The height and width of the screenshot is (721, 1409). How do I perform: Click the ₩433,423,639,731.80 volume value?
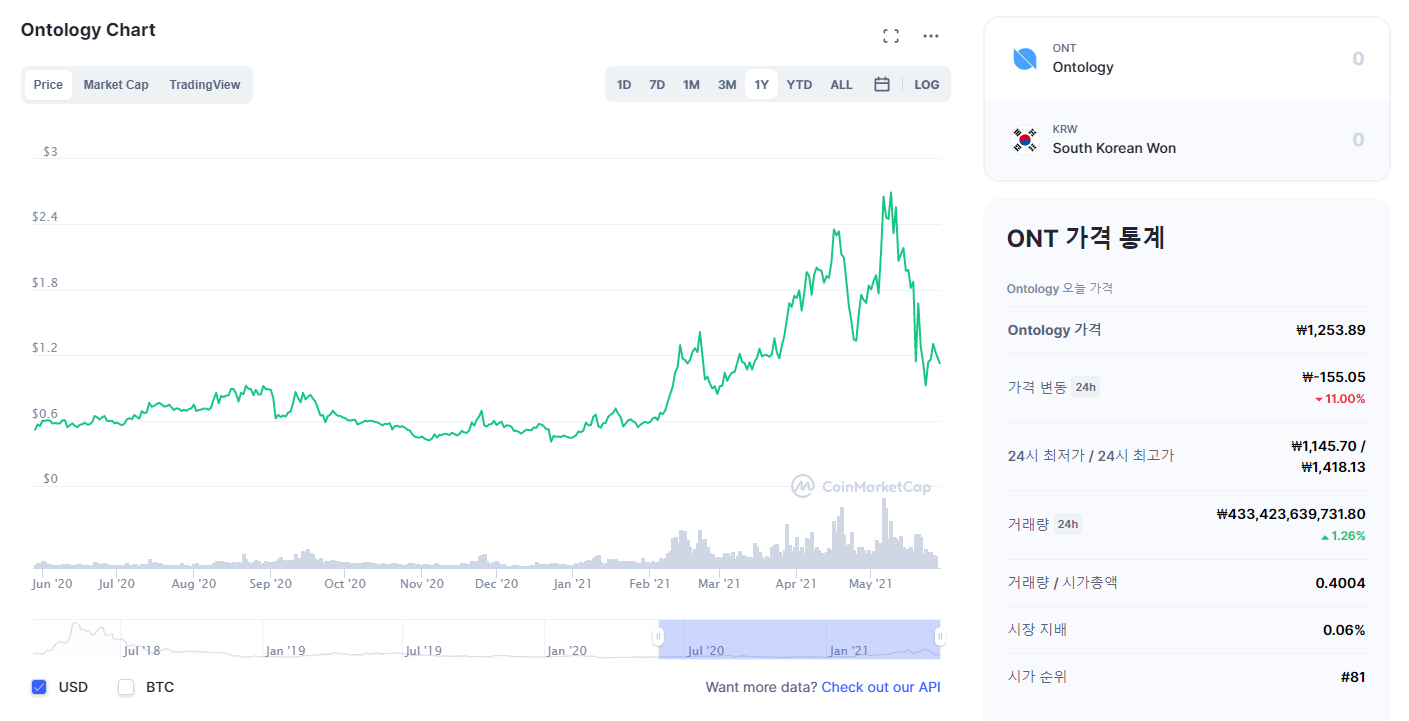pos(1291,514)
